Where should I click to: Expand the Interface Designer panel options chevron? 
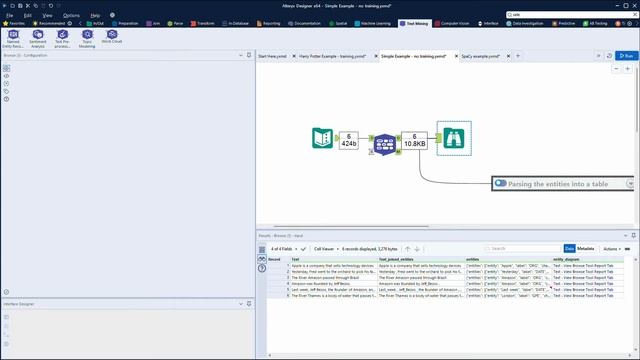click(241, 304)
